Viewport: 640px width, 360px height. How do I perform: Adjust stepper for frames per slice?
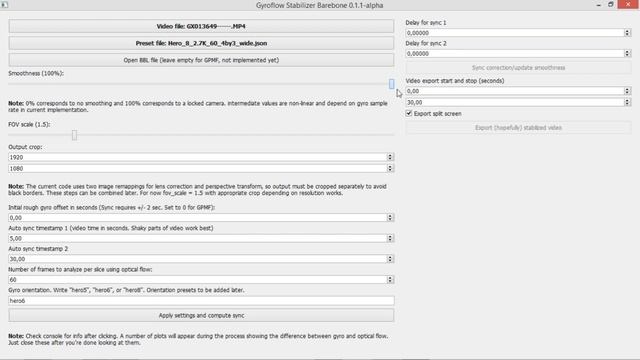(x=390, y=280)
